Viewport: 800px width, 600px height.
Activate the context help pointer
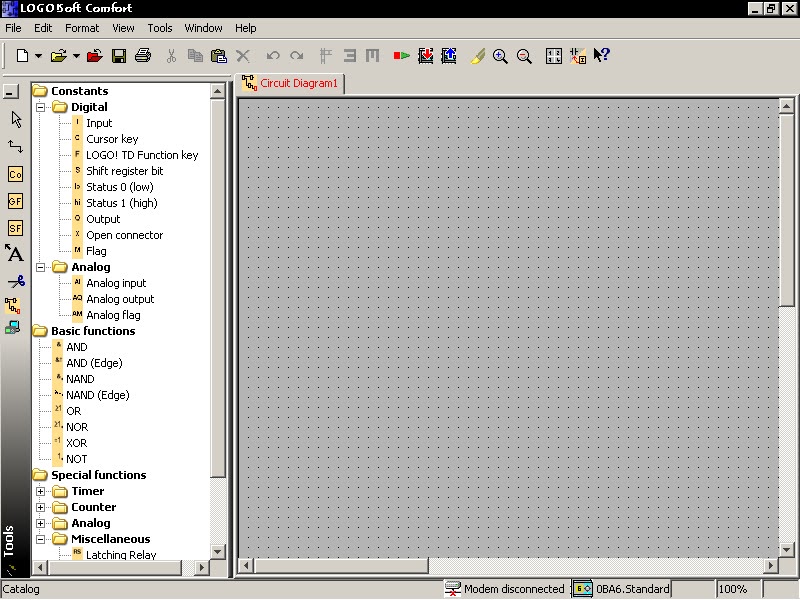[601, 56]
